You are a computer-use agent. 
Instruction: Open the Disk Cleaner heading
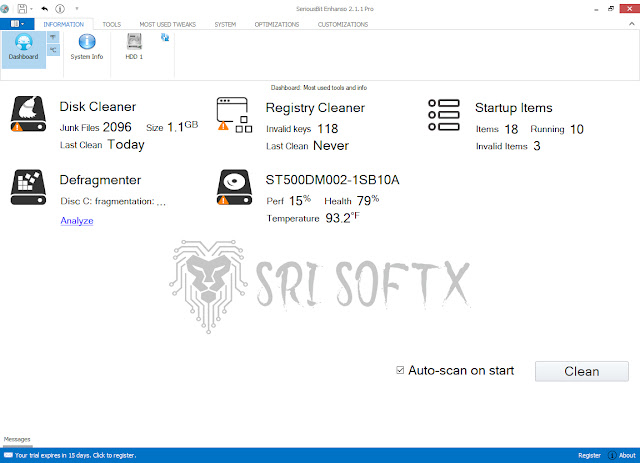click(x=98, y=107)
